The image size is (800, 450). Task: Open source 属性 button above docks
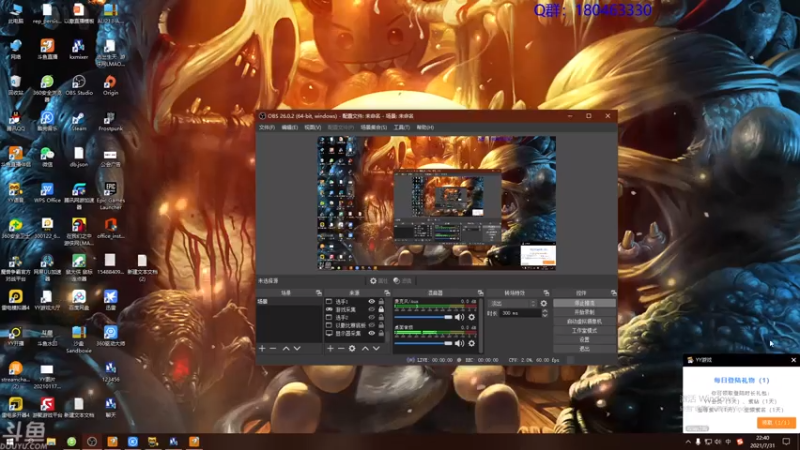(379, 281)
